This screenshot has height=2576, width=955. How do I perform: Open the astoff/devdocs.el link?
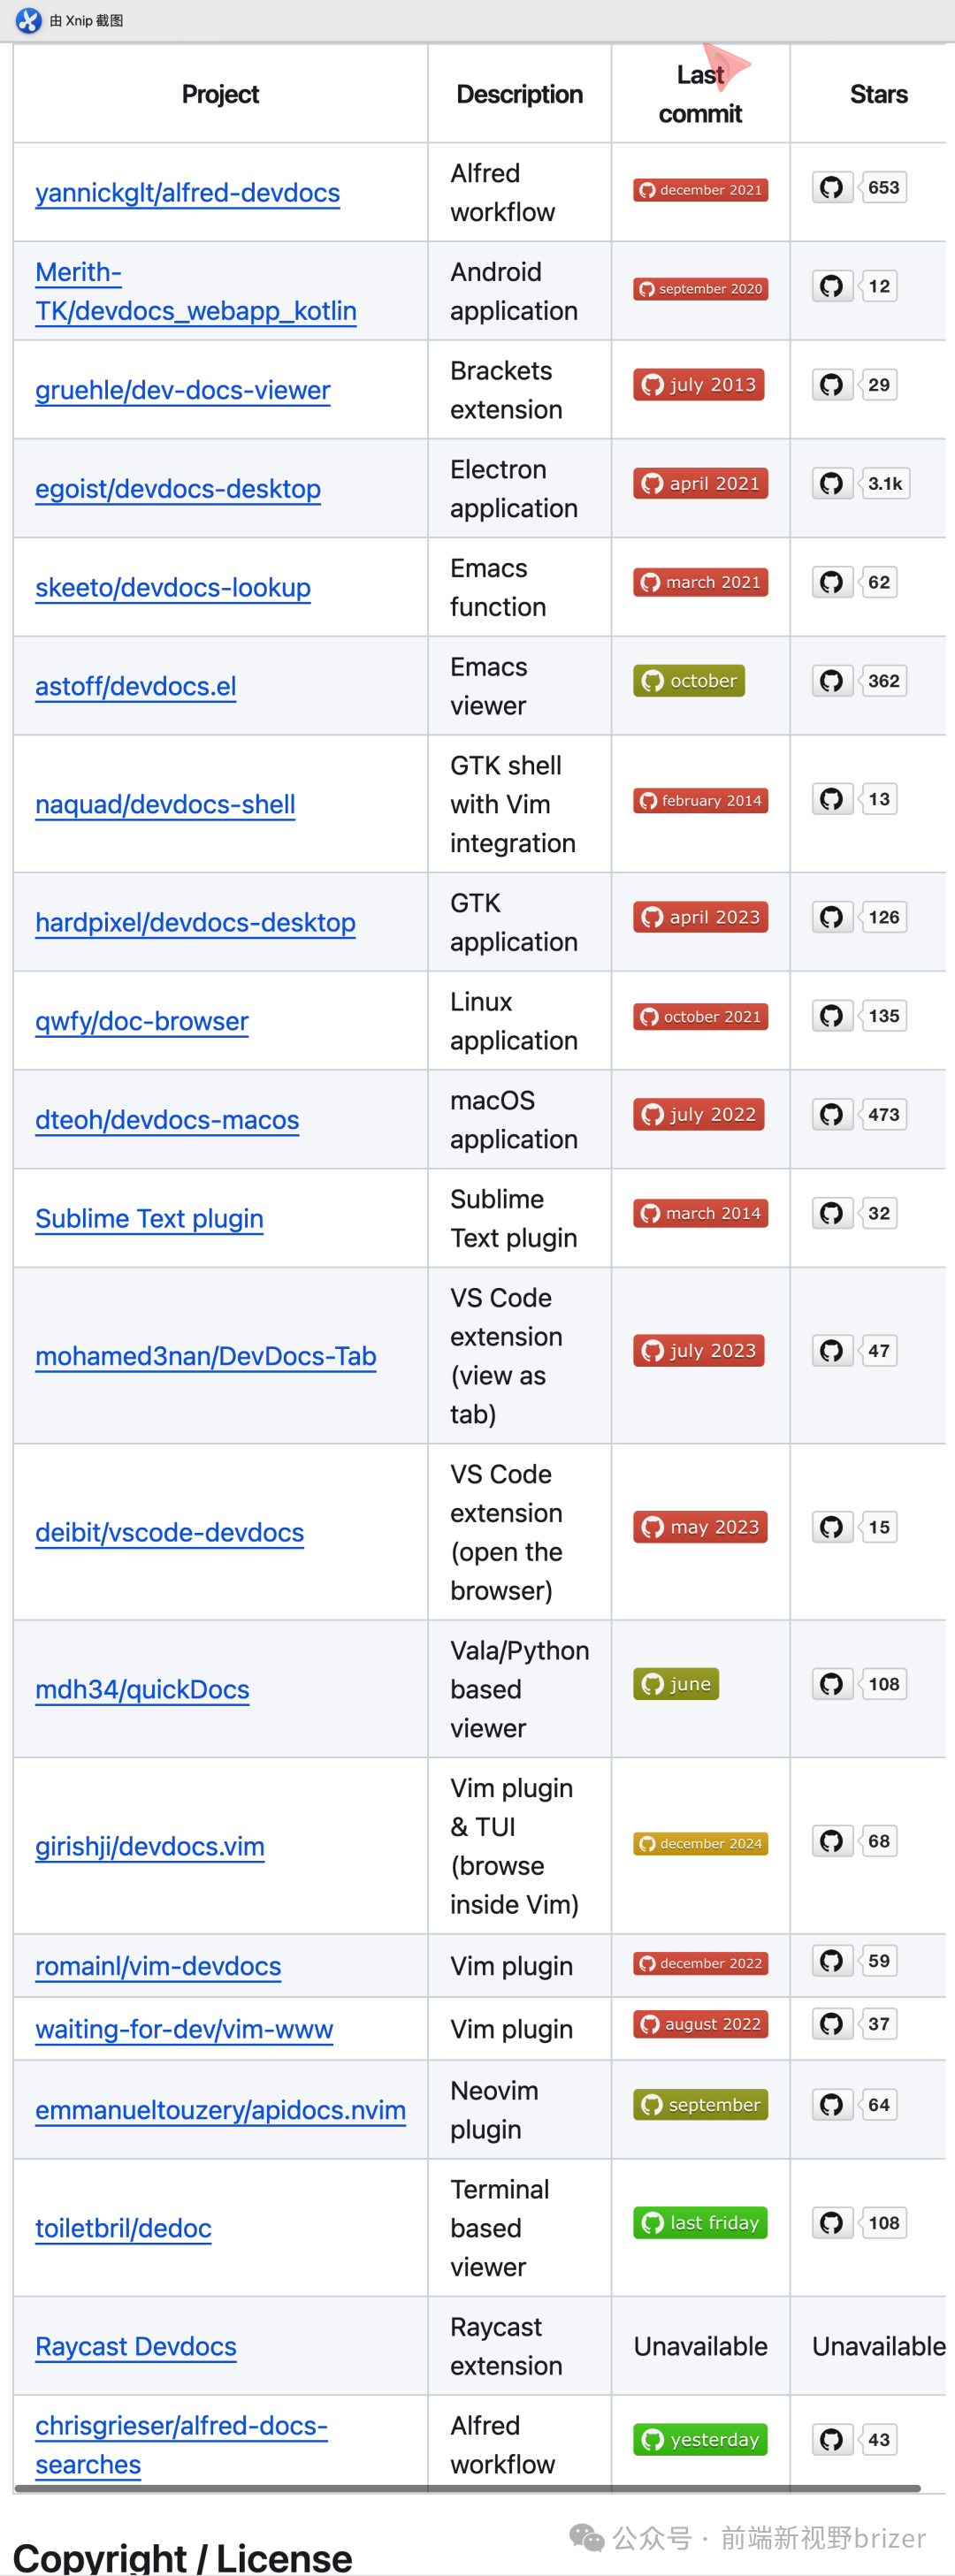tap(136, 686)
